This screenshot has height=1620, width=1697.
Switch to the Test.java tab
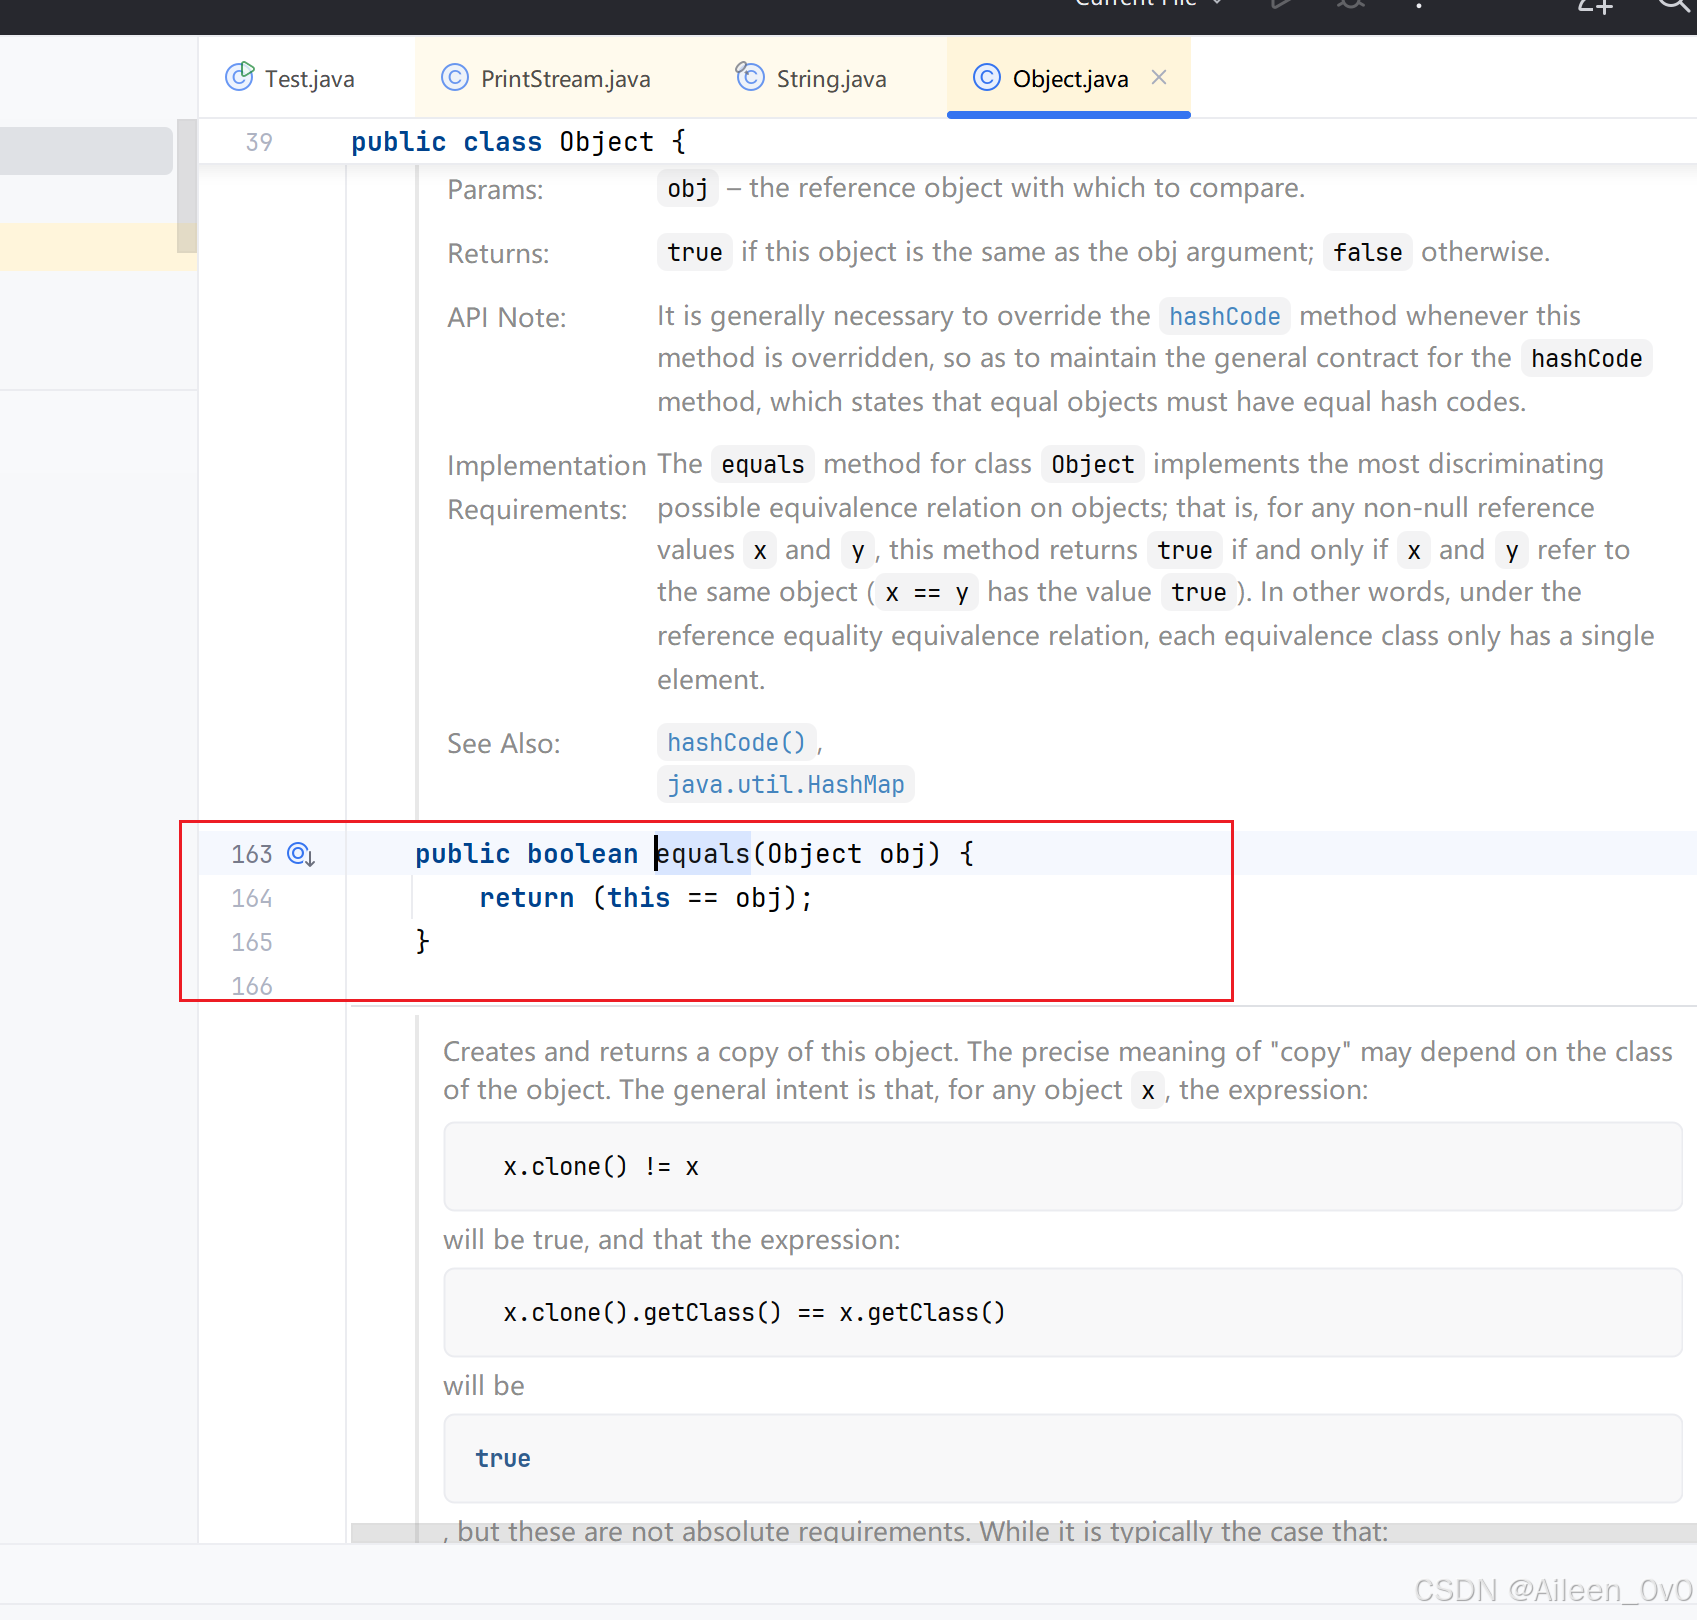click(290, 78)
